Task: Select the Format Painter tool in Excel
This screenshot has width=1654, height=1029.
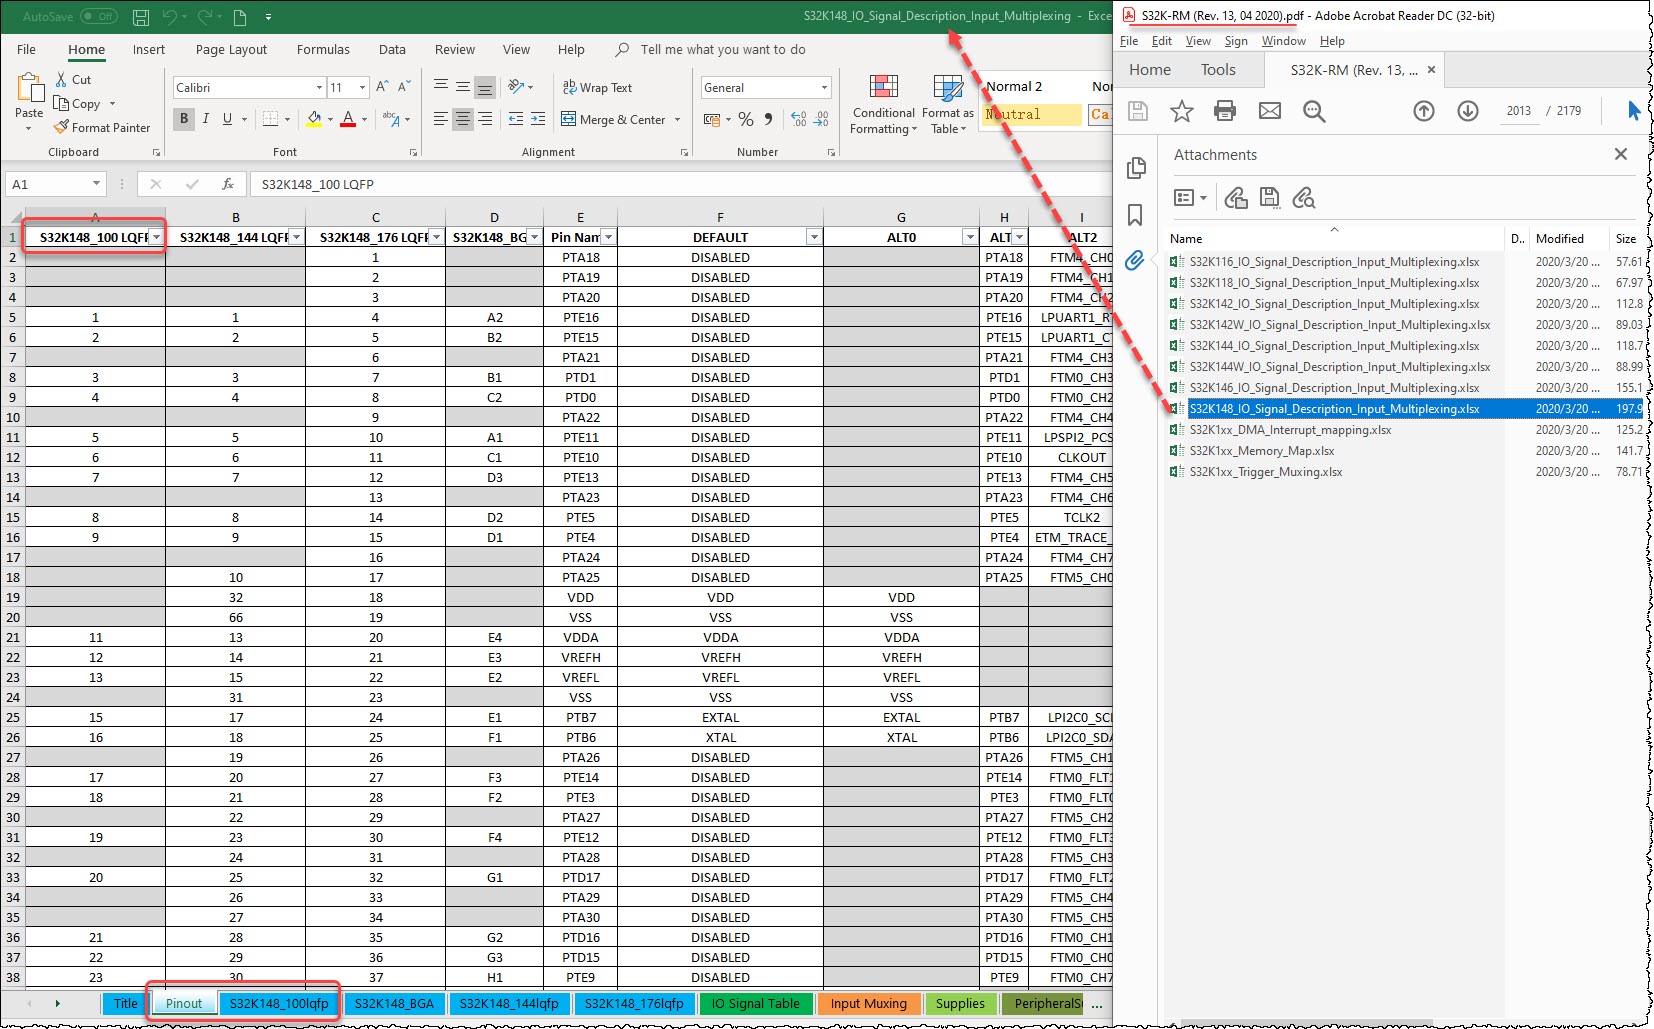Action: pyautogui.click(x=103, y=127)
